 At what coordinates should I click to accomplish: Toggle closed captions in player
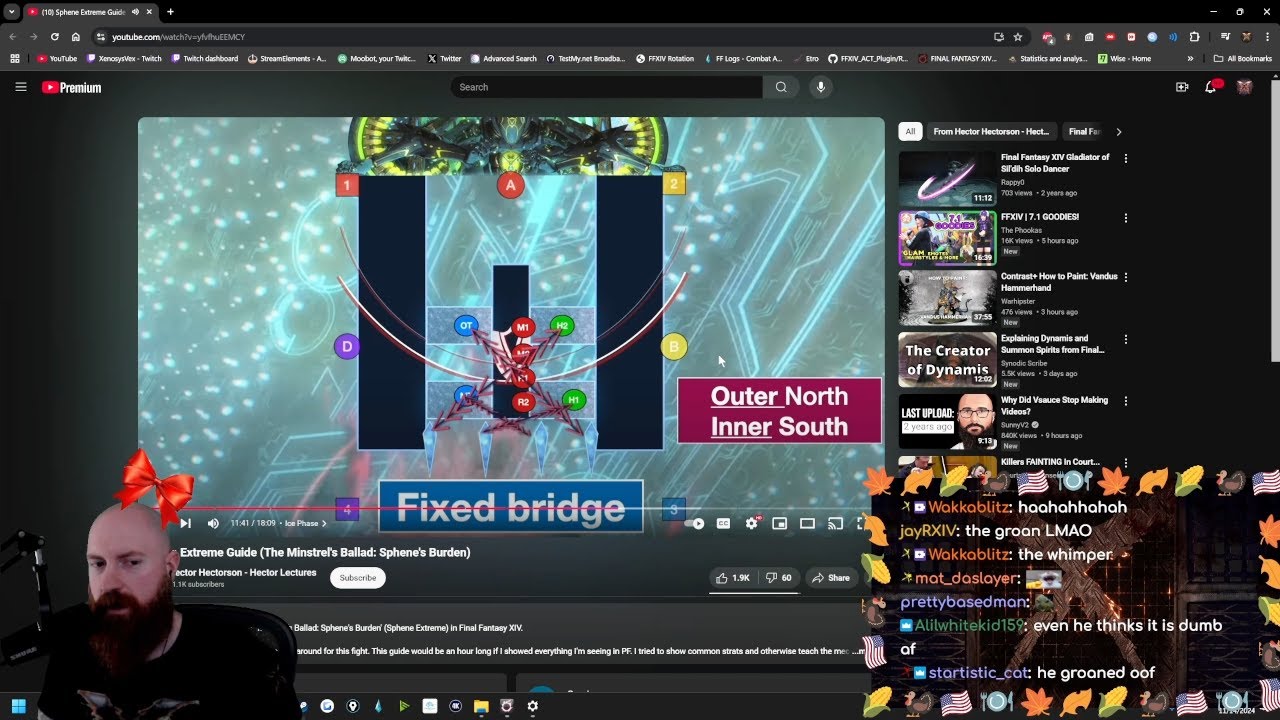tap(723, 523)
